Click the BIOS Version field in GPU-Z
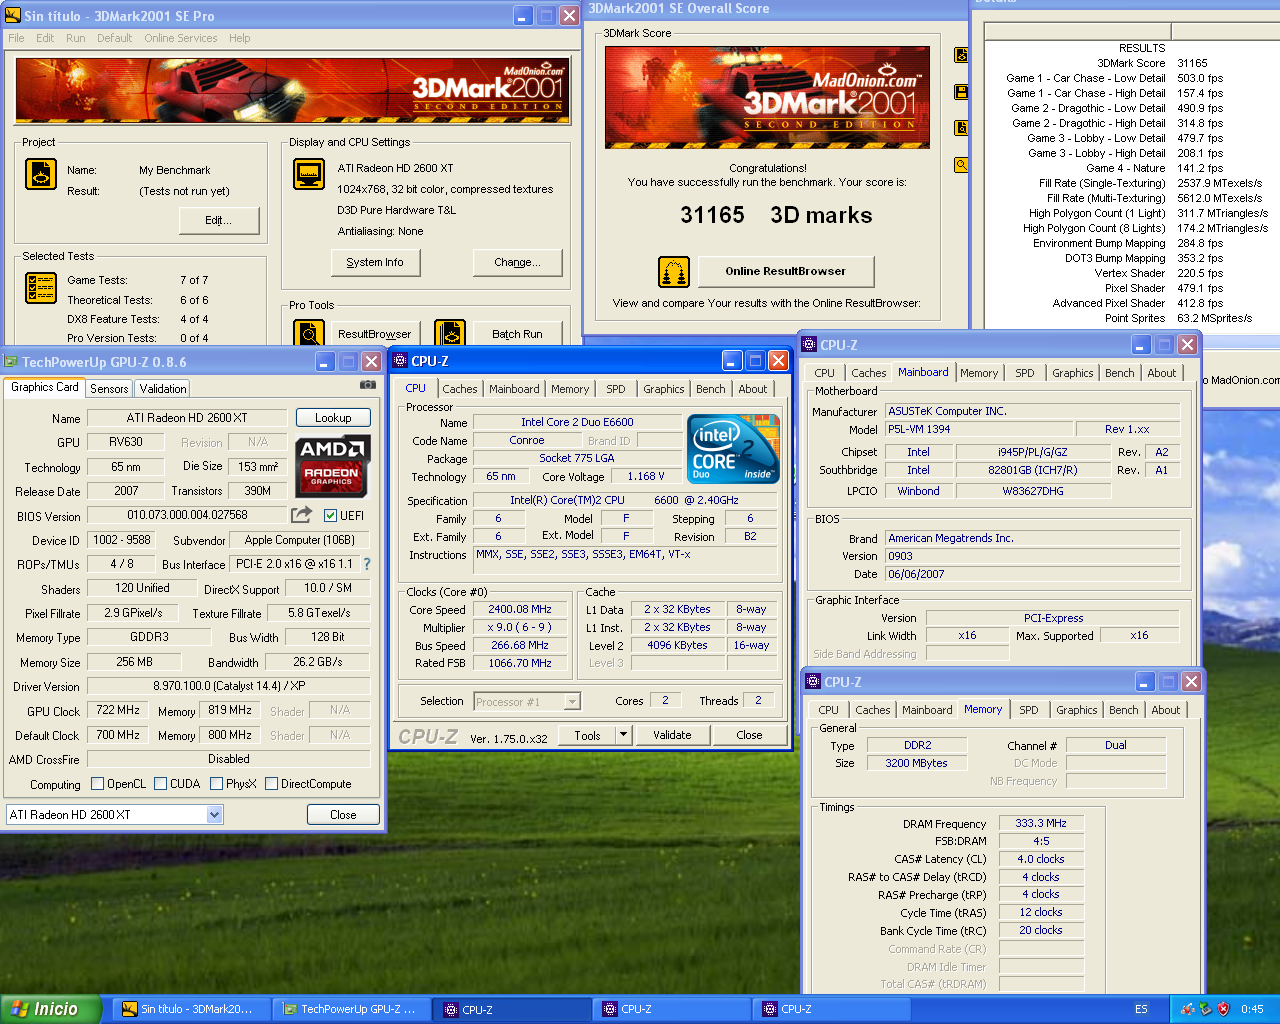The height and width of the screenshot is (1024, 1280). tap(187, 515)
